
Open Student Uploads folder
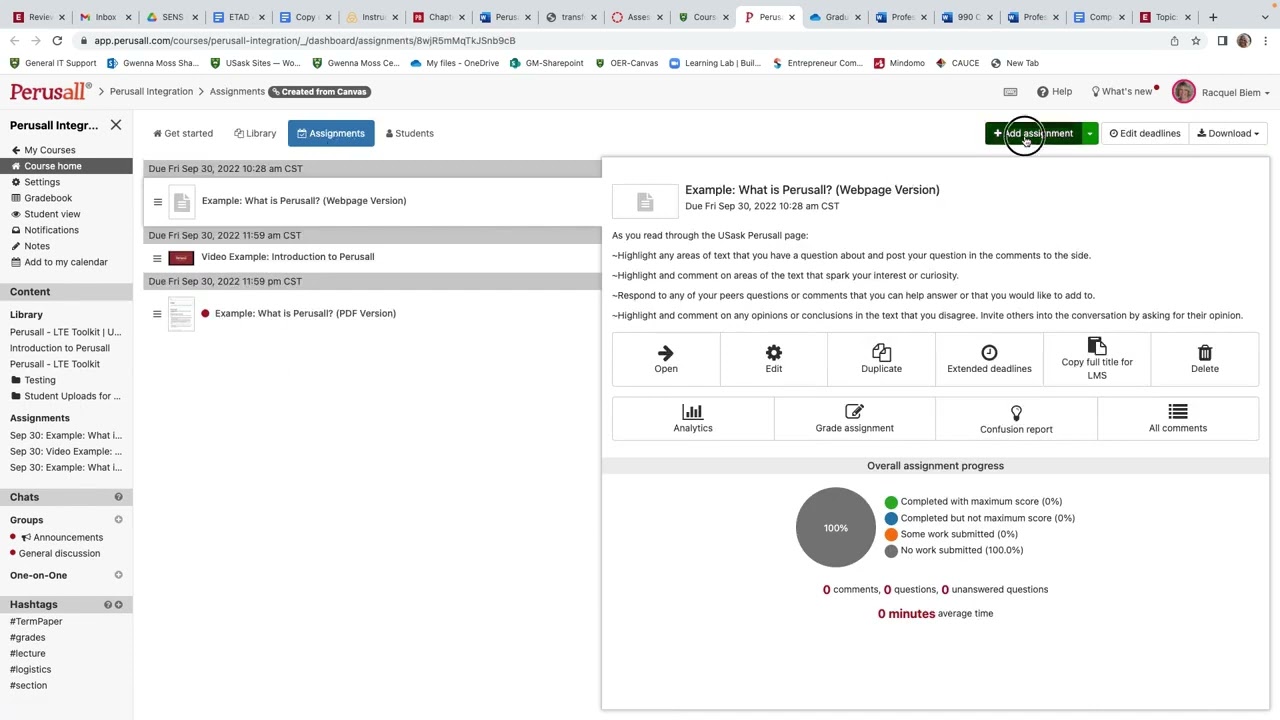(x=66, y=396)
